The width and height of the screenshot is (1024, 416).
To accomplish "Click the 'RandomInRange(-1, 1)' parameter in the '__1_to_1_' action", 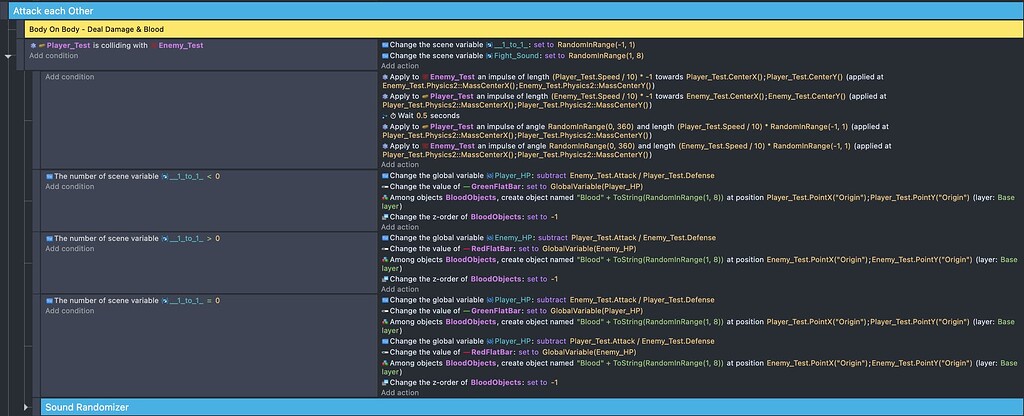I will coord(596,45).
